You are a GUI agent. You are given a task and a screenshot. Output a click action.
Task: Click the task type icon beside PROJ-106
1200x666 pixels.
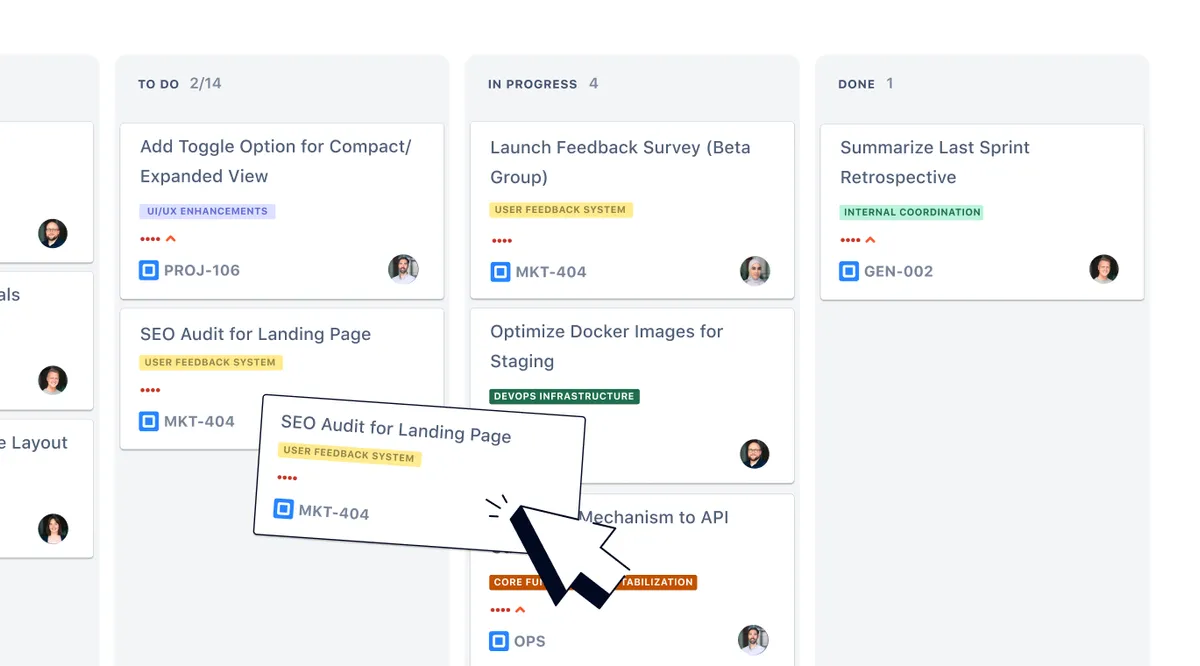click(149, 270)
